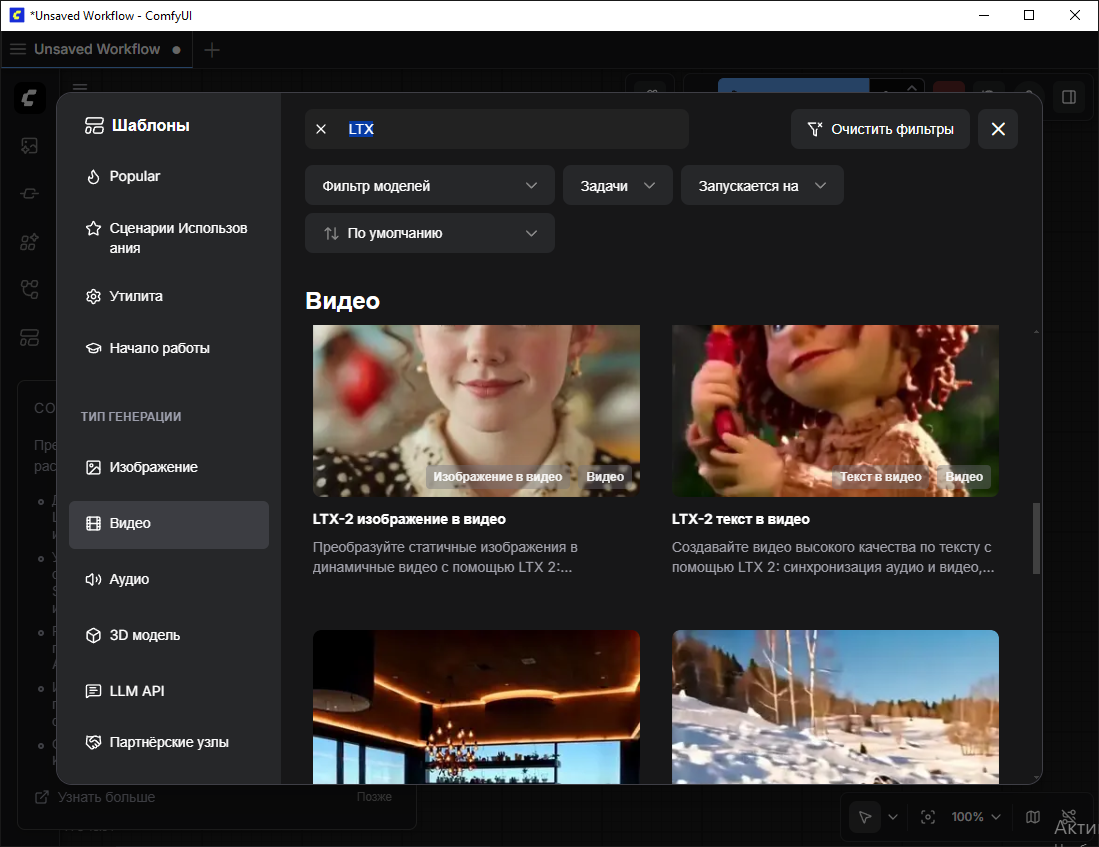Open the templates sidebar icon behind dialog
This screenshot has width=1099, height=847.
pyautogui.click(x=29, y=338)
